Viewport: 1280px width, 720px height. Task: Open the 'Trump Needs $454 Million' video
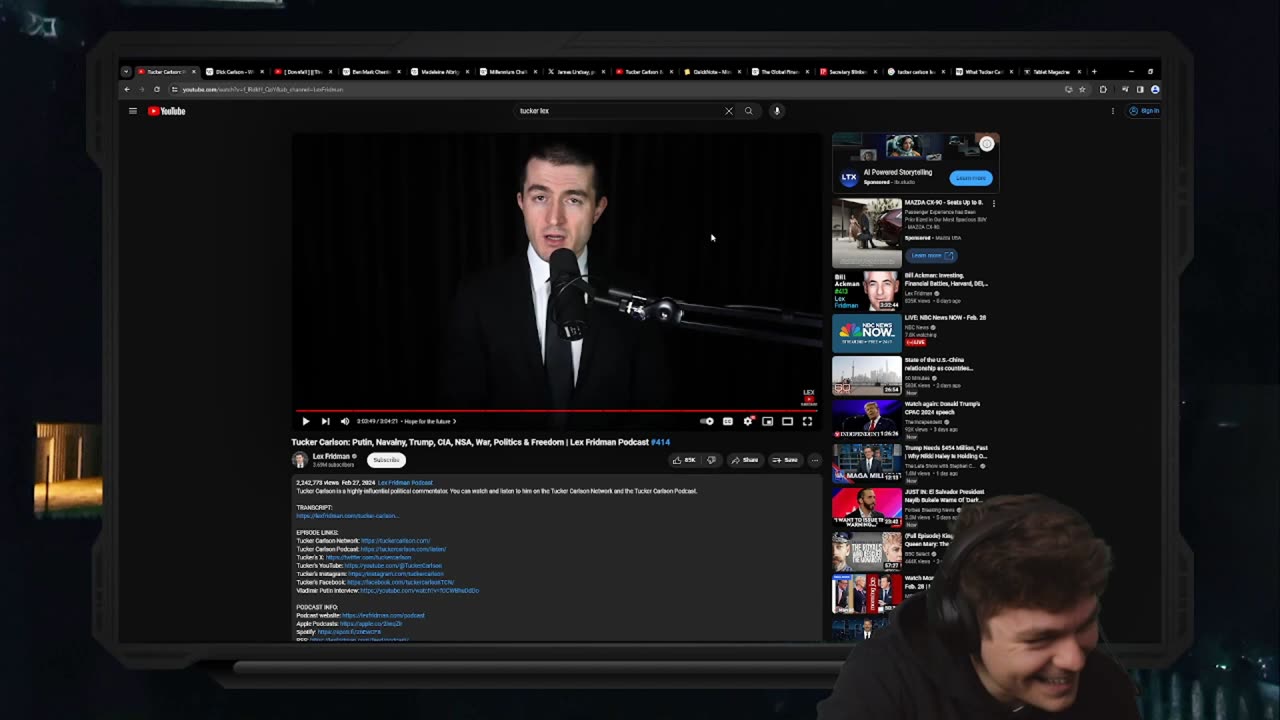click(x=946, y=451)
